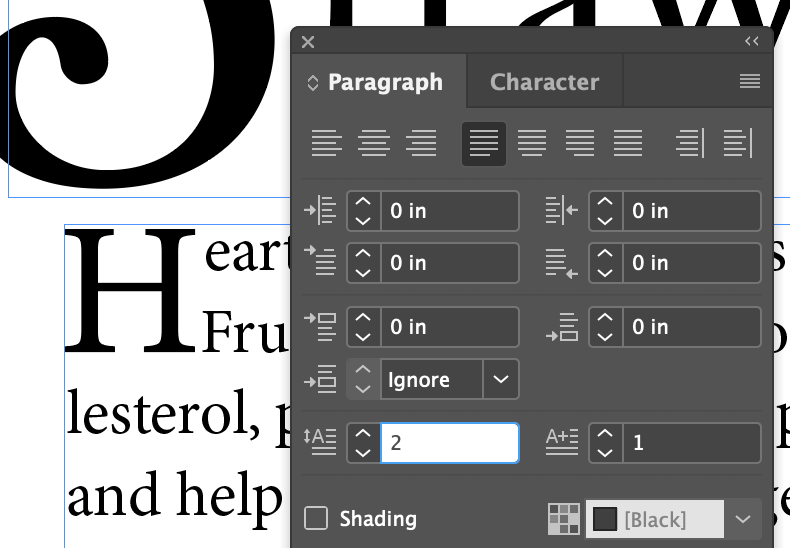Screen dimensions: 790x548
Task: Decrease the Right Indent value
Action: pos(605,221)
